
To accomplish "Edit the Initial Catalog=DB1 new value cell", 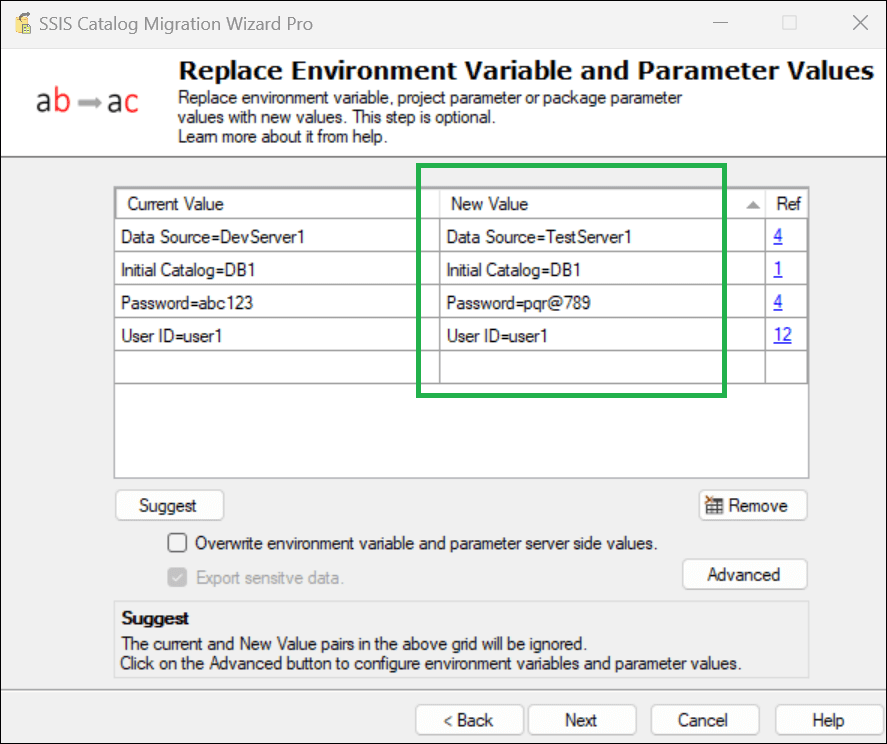I will coord(602,269).
